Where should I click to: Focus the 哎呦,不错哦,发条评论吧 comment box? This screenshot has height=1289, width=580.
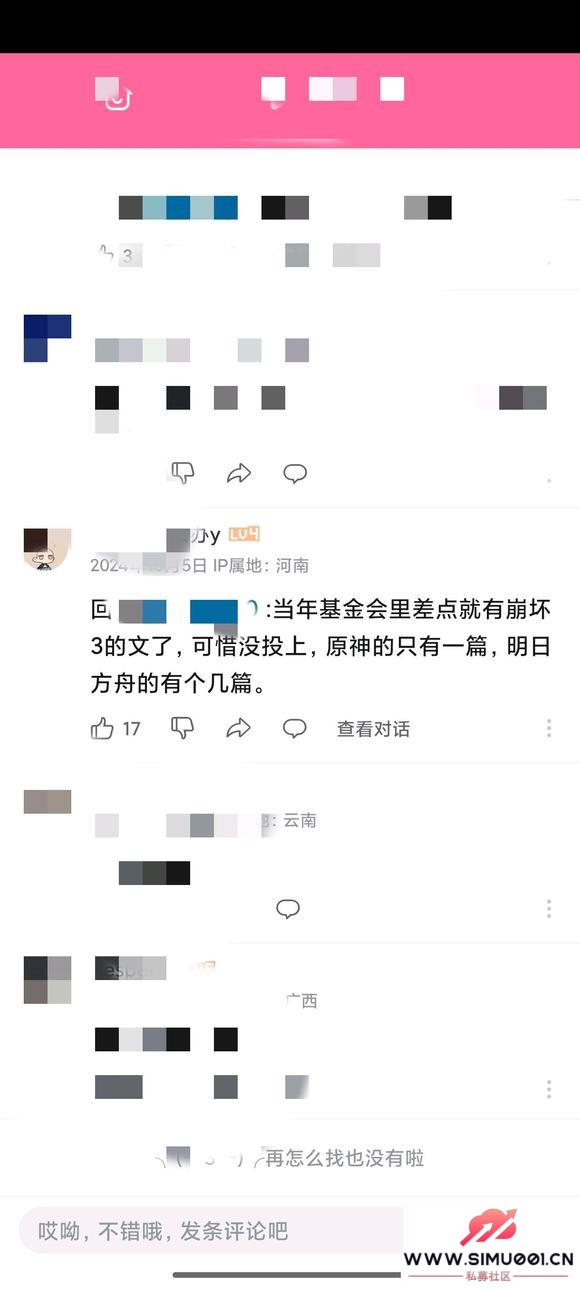pyautogui.click(x=211, y=1230)
